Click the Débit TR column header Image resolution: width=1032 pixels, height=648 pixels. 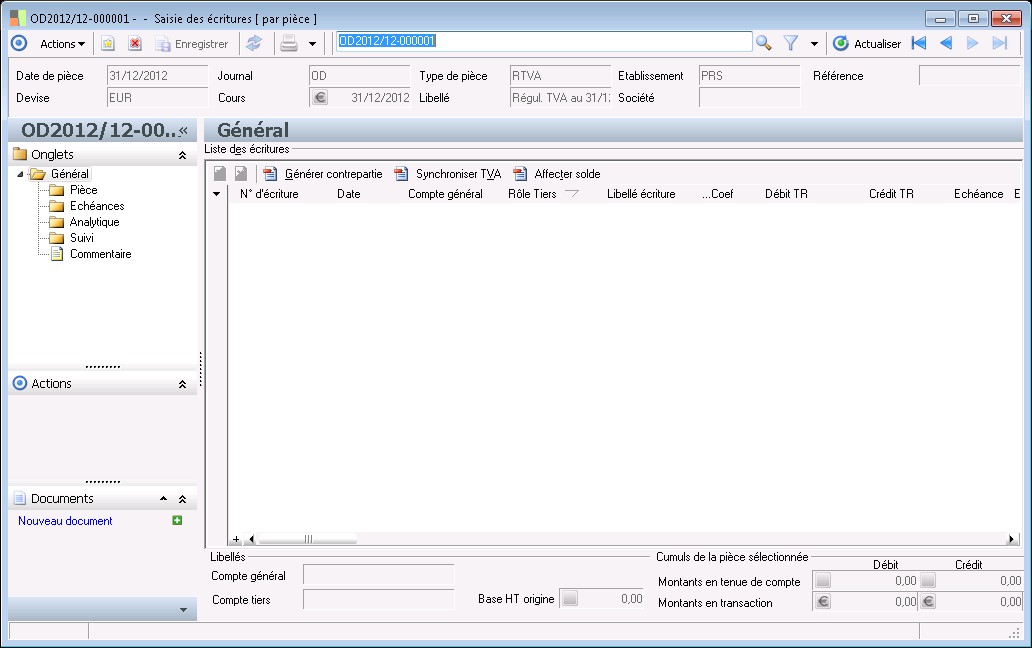[786, 194]
